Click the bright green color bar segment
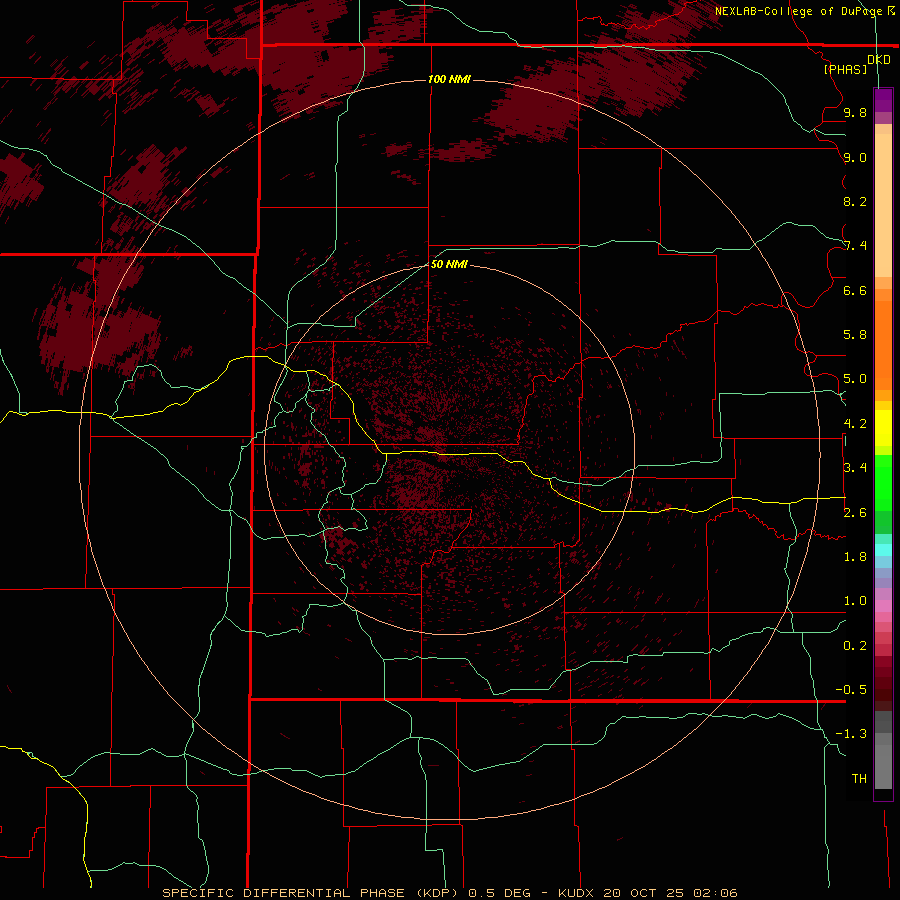Image resolution: width=900 pixels, height=900 pixels. coord(883,483)
